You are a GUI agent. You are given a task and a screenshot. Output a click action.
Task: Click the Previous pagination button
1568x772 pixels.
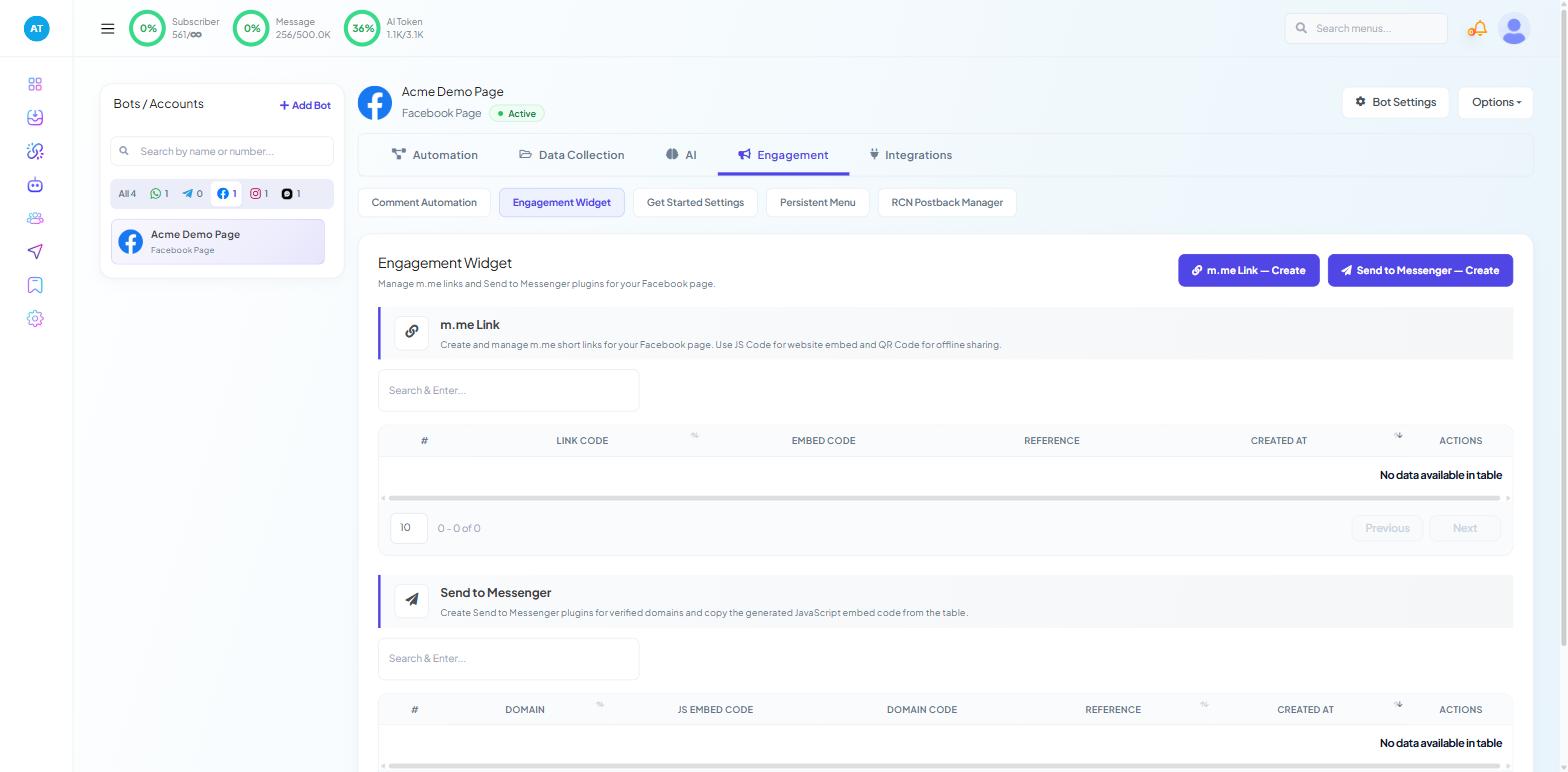coord(1387,528)
